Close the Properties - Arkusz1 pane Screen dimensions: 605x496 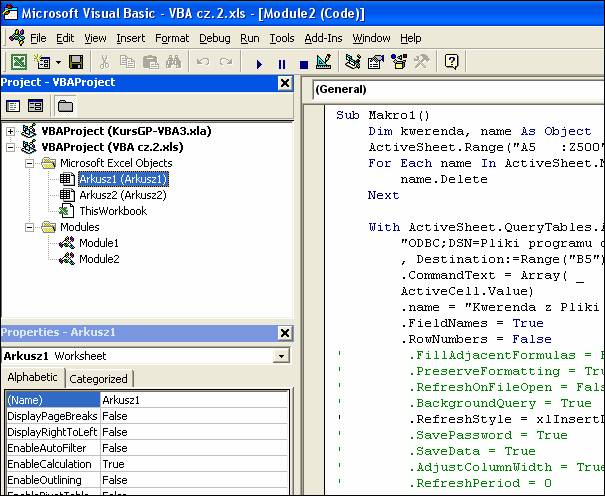click(x=285, y=333)
